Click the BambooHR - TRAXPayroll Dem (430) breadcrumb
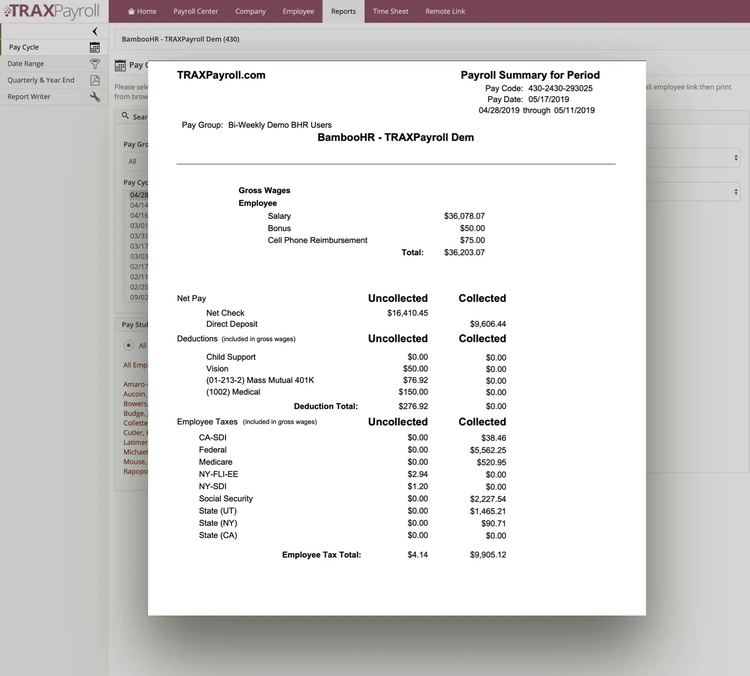 [180, 39]
